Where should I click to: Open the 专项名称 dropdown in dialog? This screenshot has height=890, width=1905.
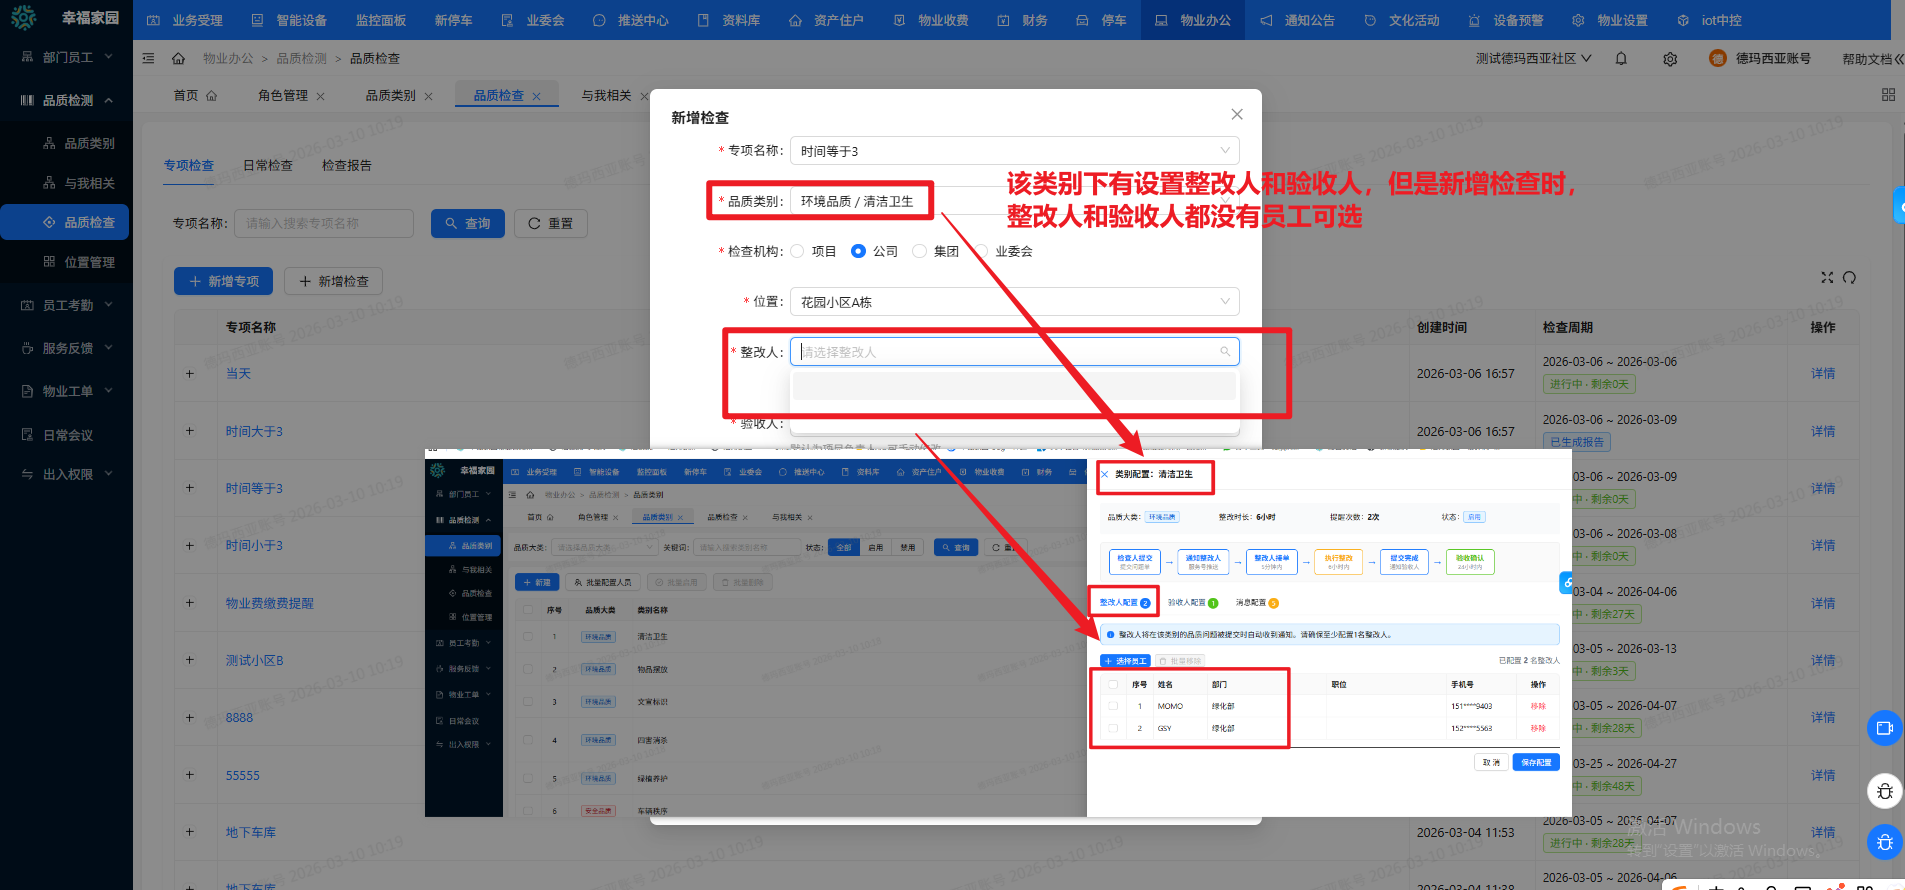click(x=1014, y=151)
